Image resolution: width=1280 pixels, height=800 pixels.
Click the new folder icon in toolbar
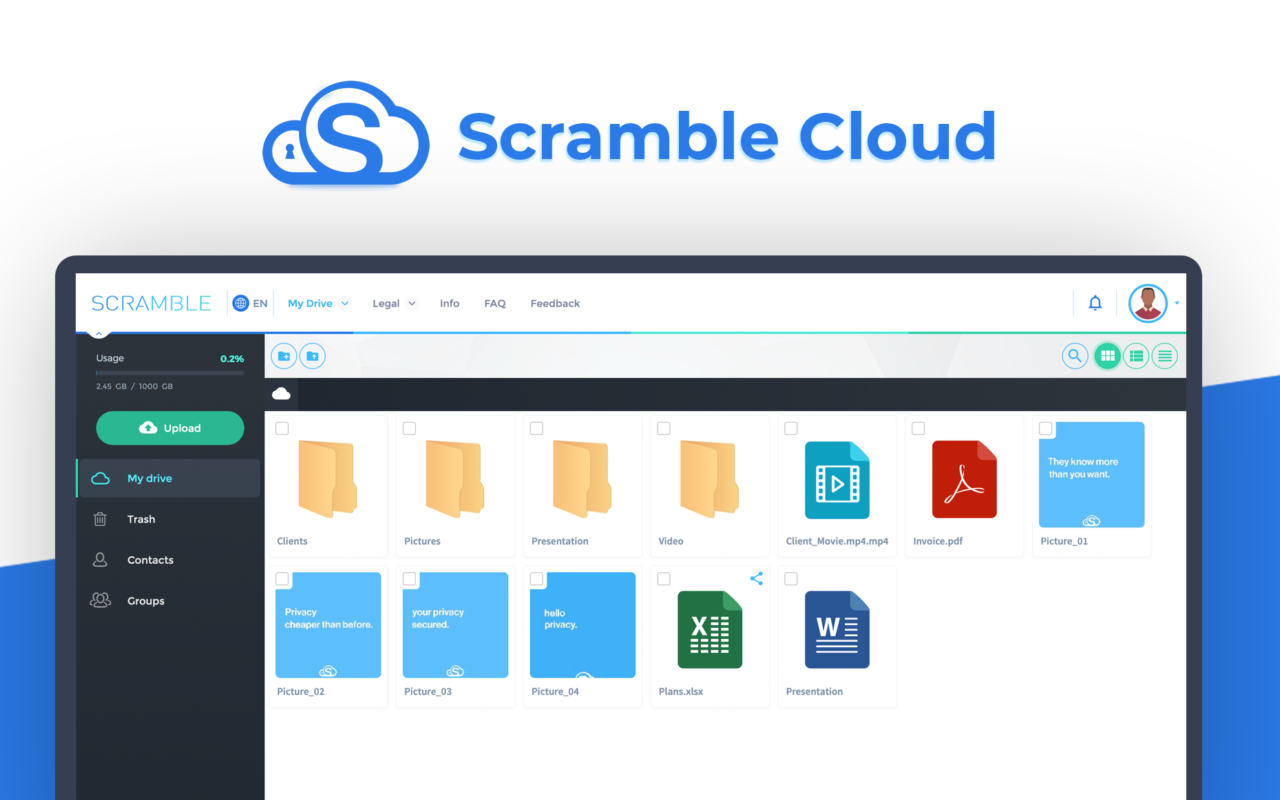click(x=284, y=356)
